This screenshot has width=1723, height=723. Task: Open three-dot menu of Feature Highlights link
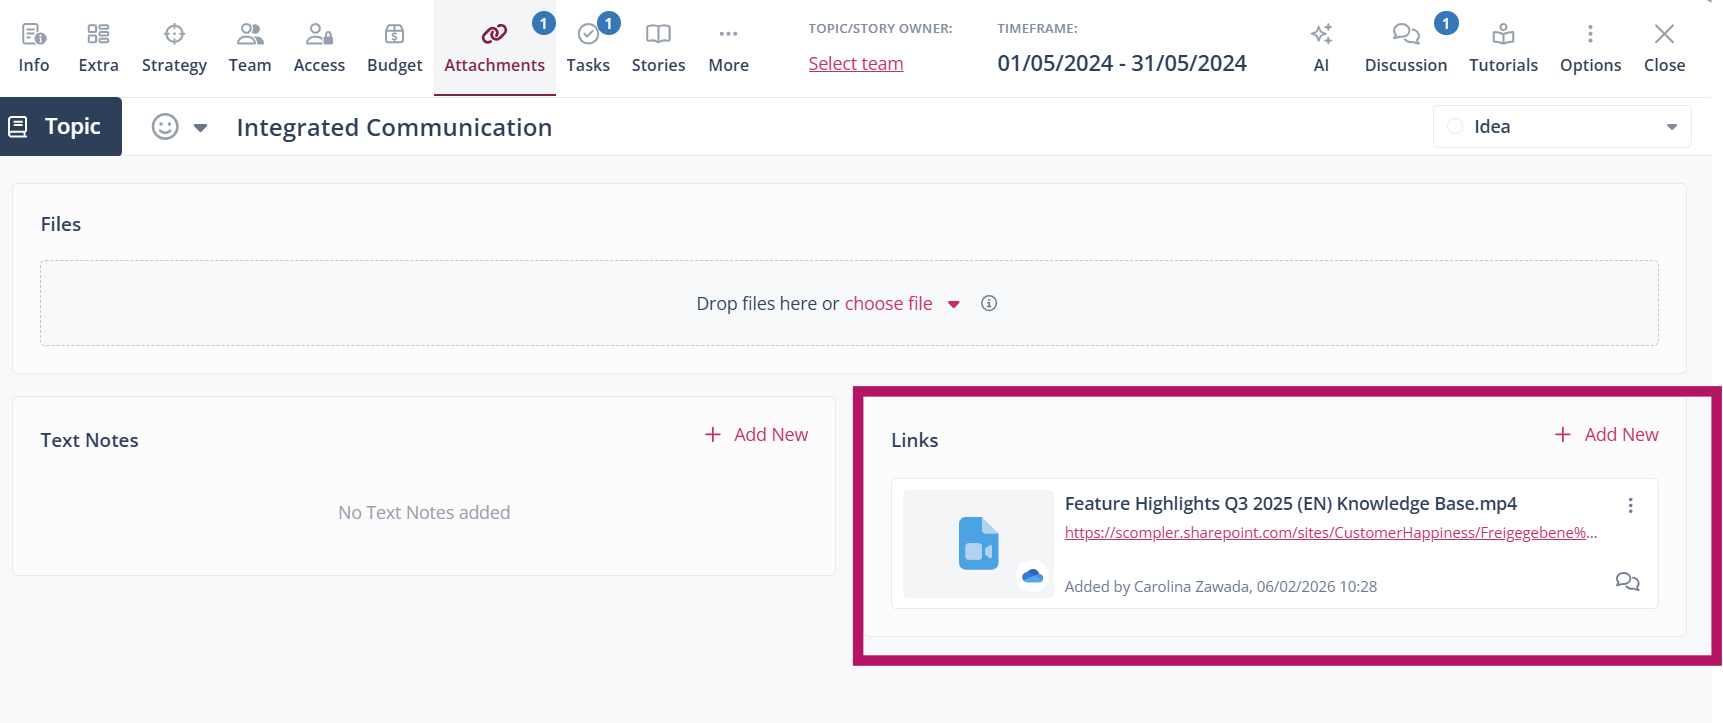1630,506
